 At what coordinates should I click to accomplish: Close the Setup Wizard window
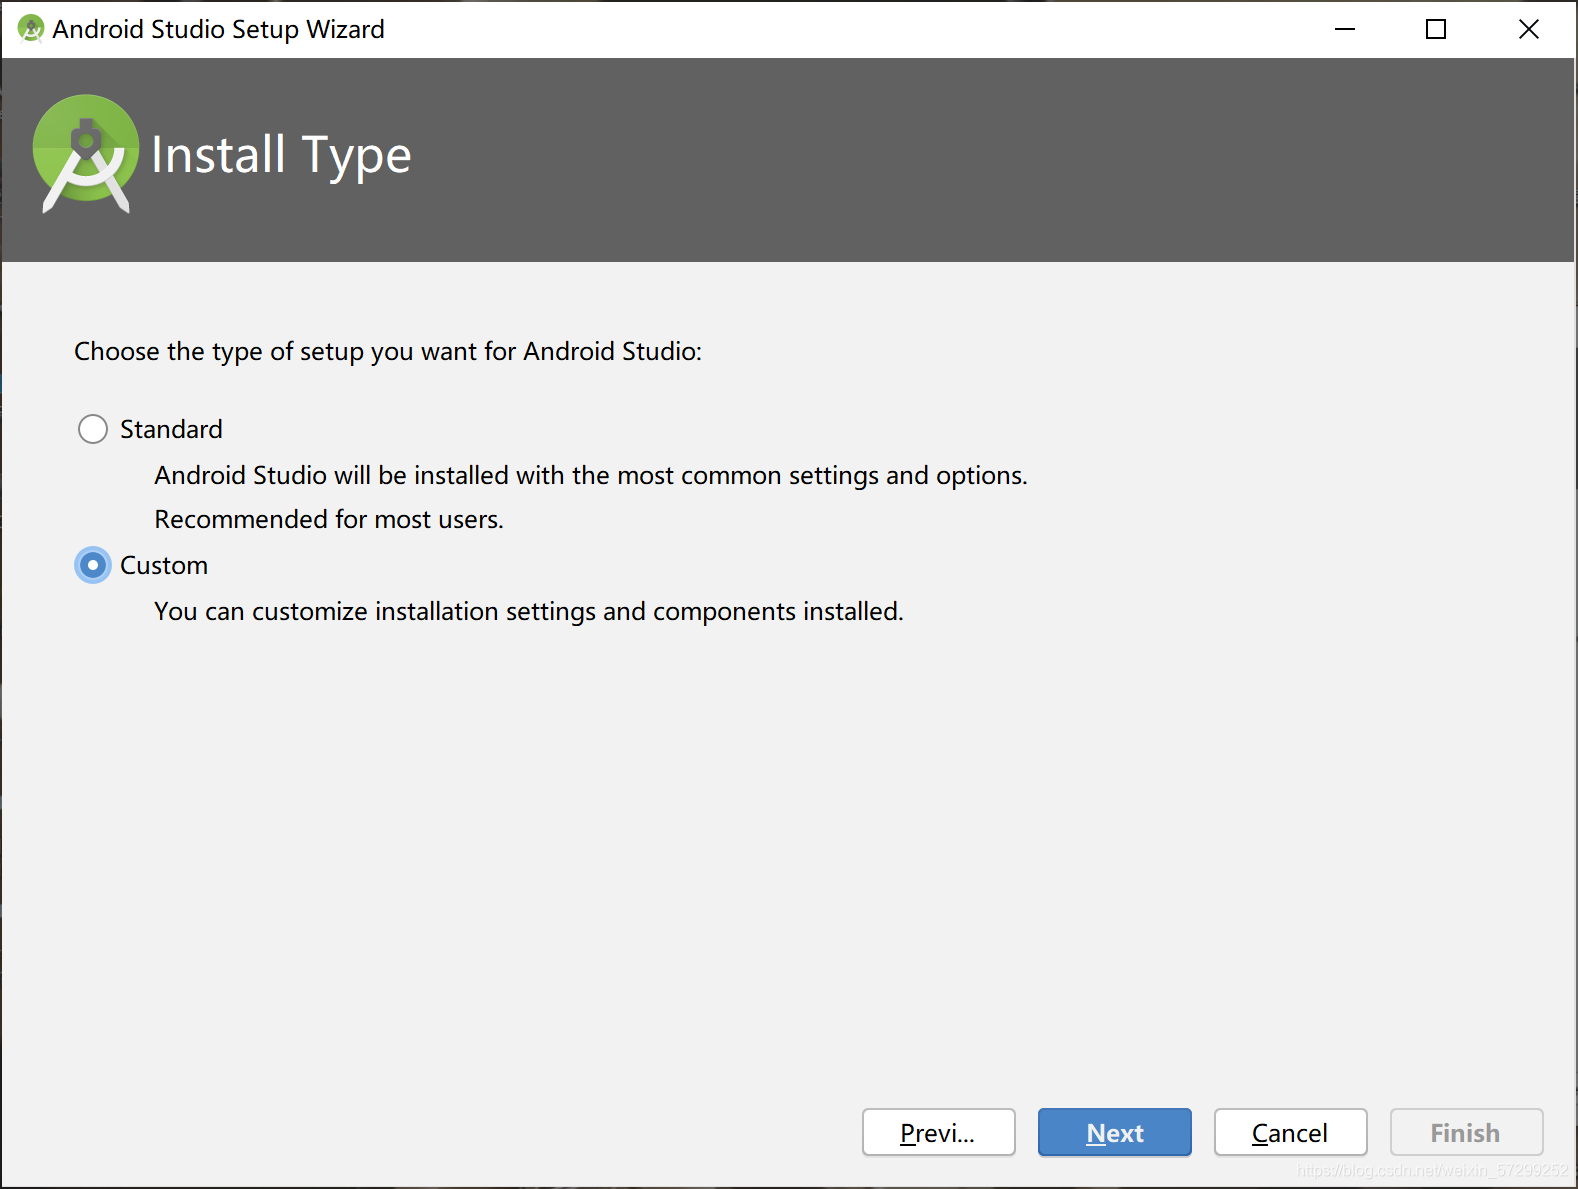click(1528, 29)
